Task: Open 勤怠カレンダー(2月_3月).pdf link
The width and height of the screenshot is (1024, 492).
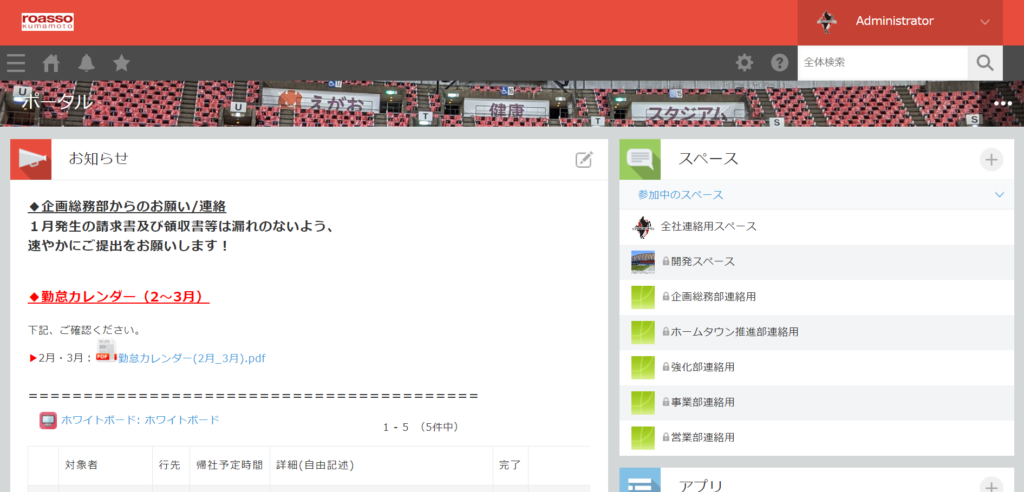Action: coord(191,358)
